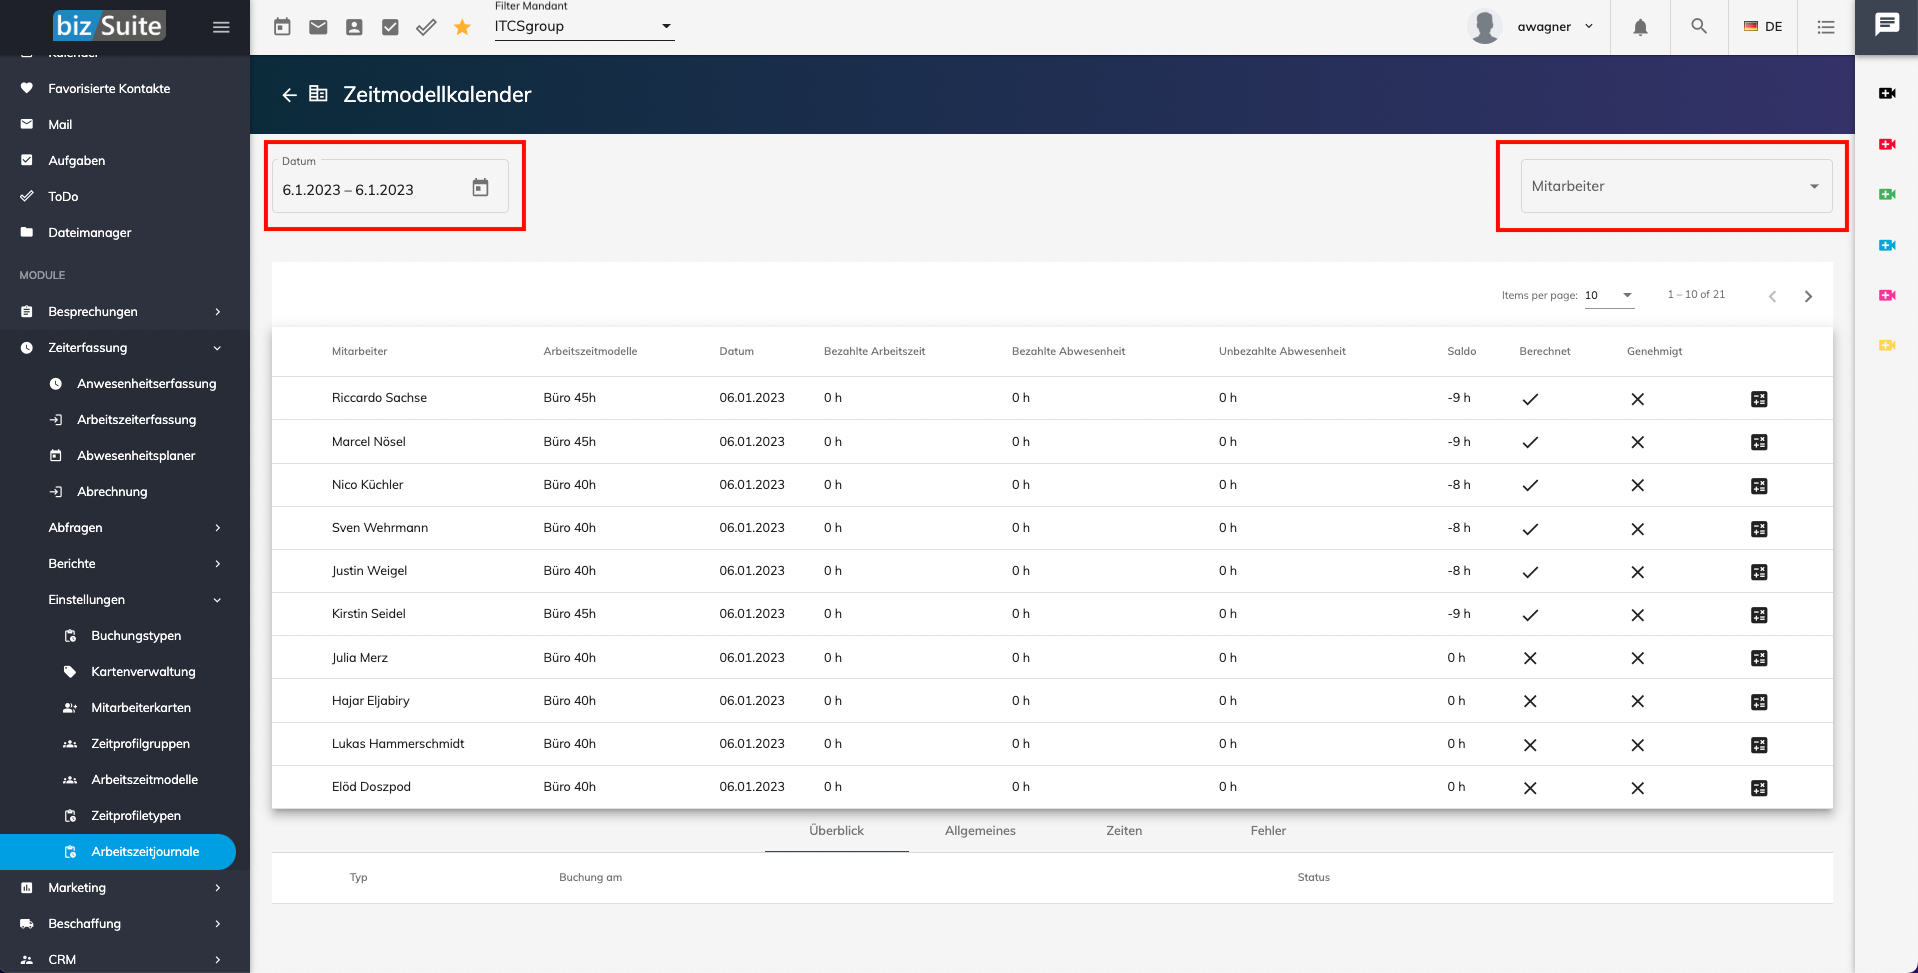This screenshot has height=973, width=1918.
Task: Click the yellow star favorites icon
Action: pyautogui.click(x=462, y=27)
